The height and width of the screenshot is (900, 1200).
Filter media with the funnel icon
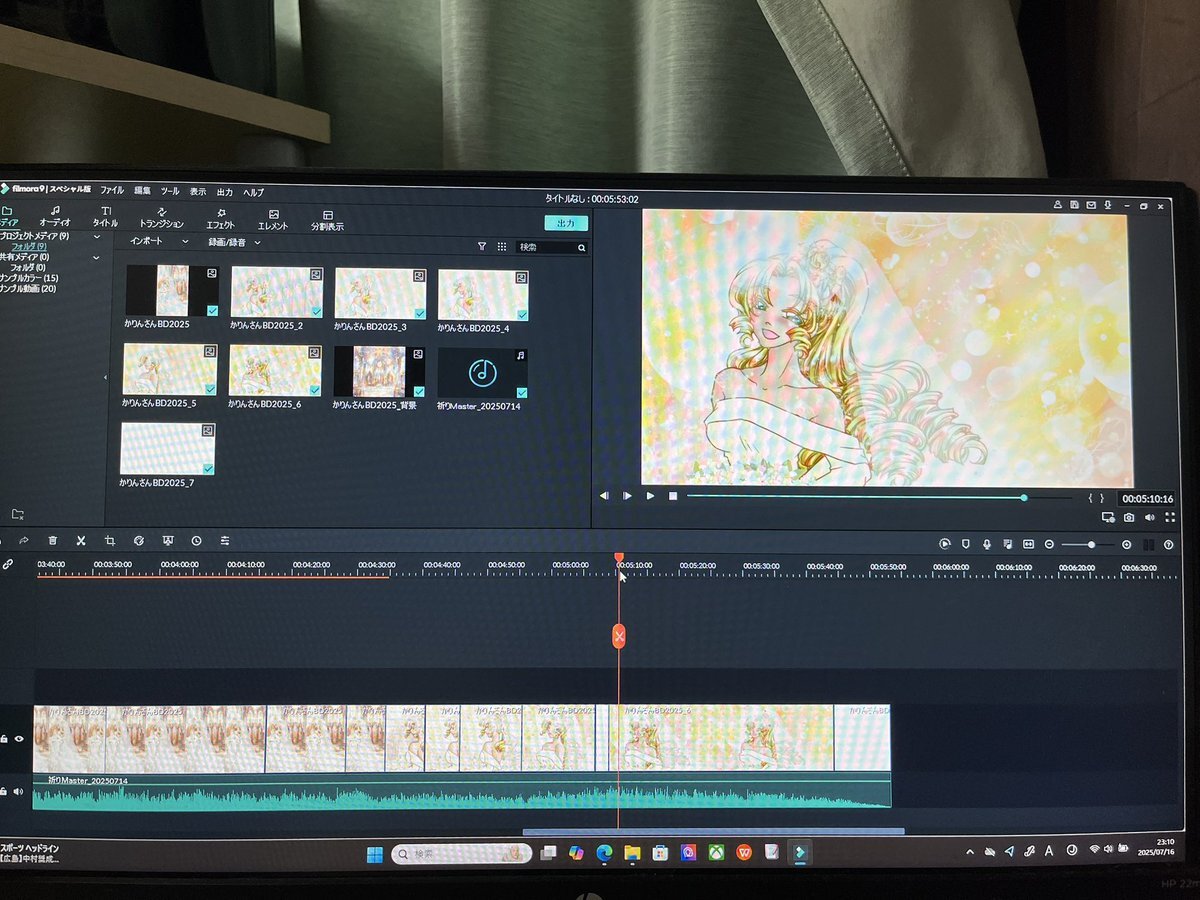tap(482, 246)
